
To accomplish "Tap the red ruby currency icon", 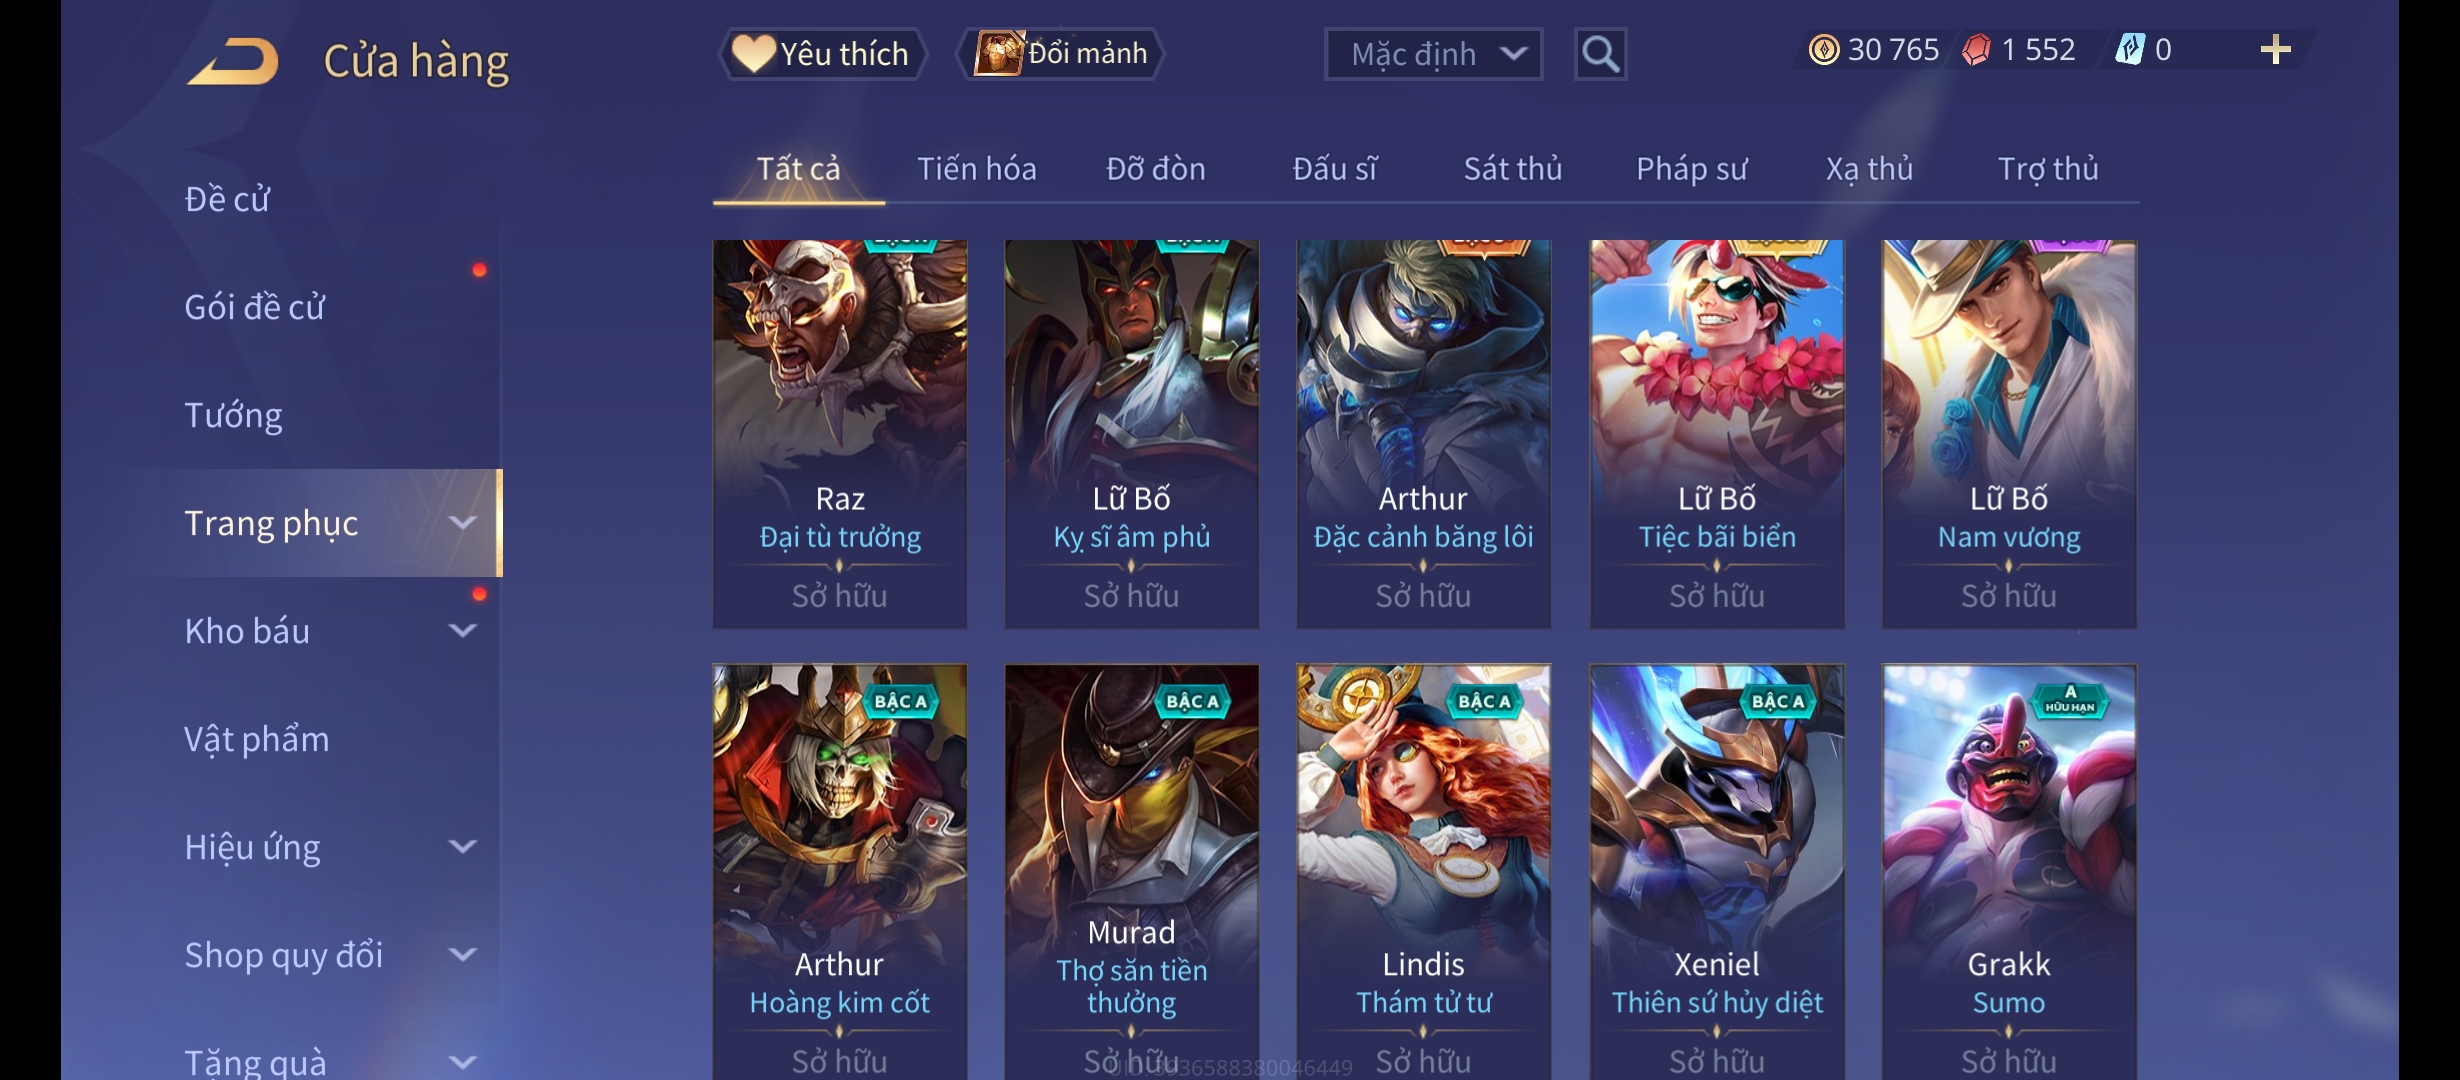I will click(x=1976, y=50).
